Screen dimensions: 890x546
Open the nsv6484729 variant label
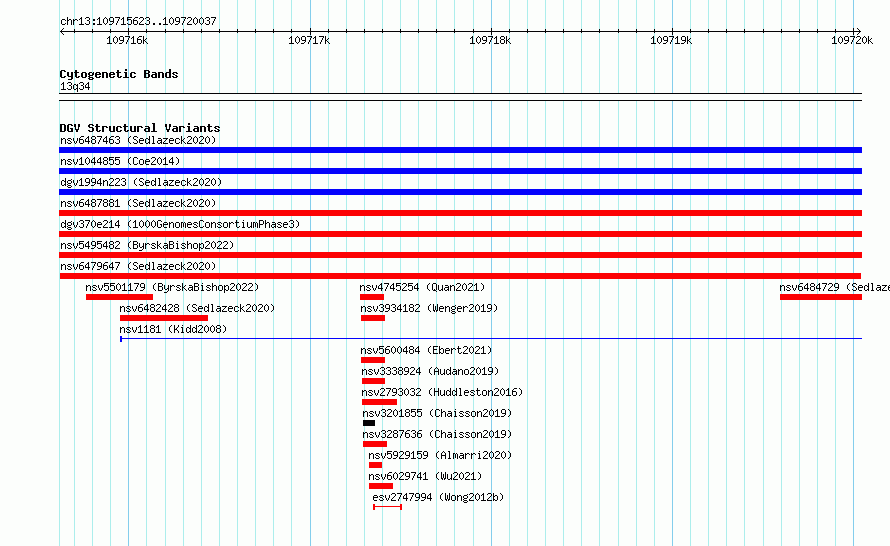834,287
